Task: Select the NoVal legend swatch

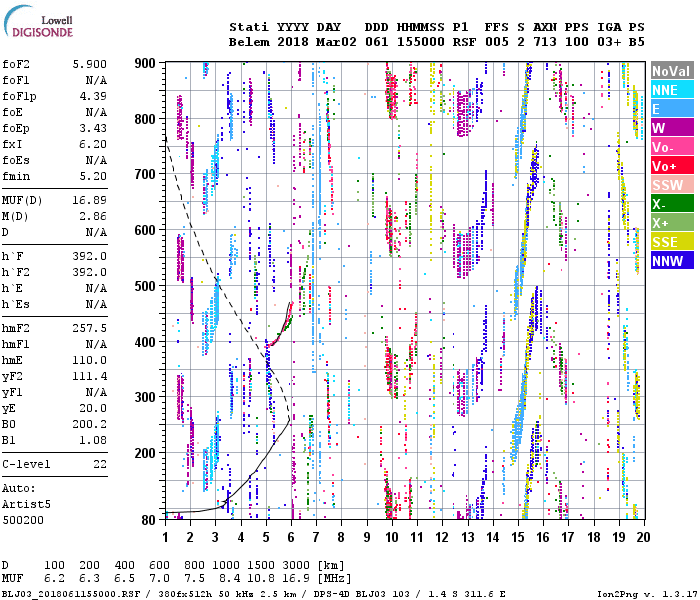Action: click(x=672, y=71)
